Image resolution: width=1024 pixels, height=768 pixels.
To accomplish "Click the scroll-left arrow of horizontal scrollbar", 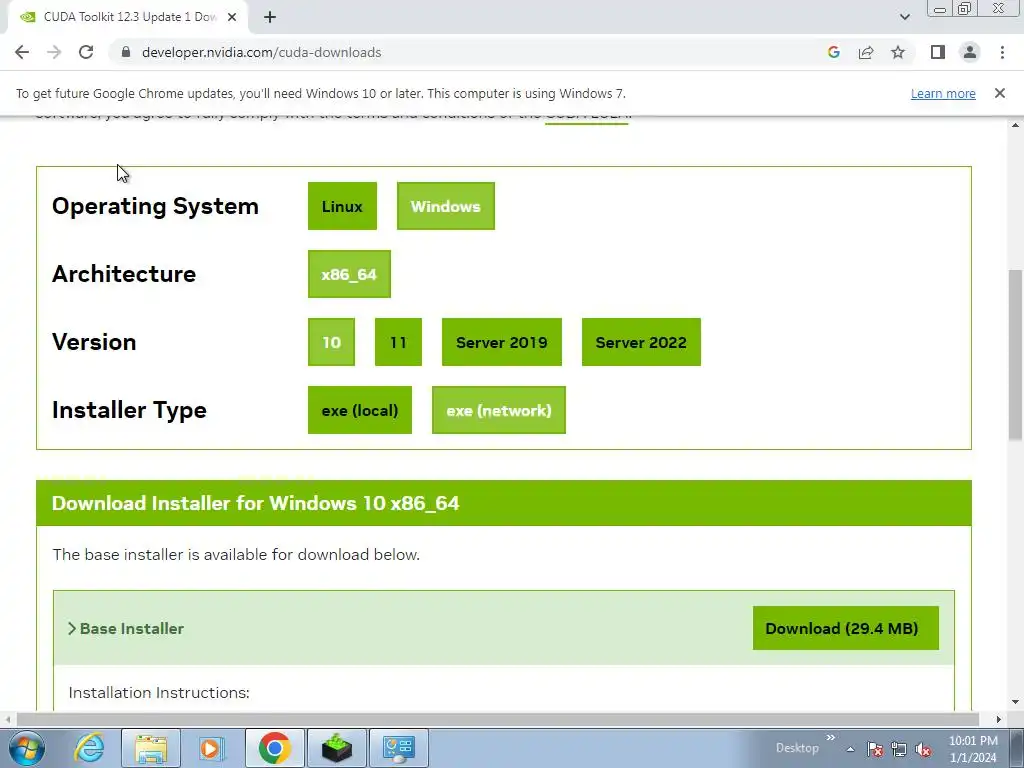I will 8,719.
